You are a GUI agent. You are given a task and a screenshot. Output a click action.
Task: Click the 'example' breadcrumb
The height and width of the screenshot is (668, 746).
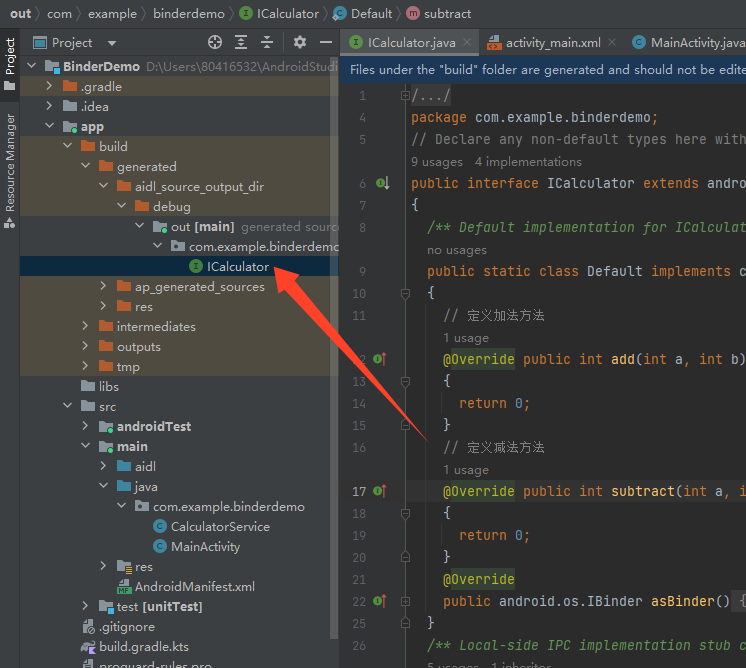tap(112, 14)
